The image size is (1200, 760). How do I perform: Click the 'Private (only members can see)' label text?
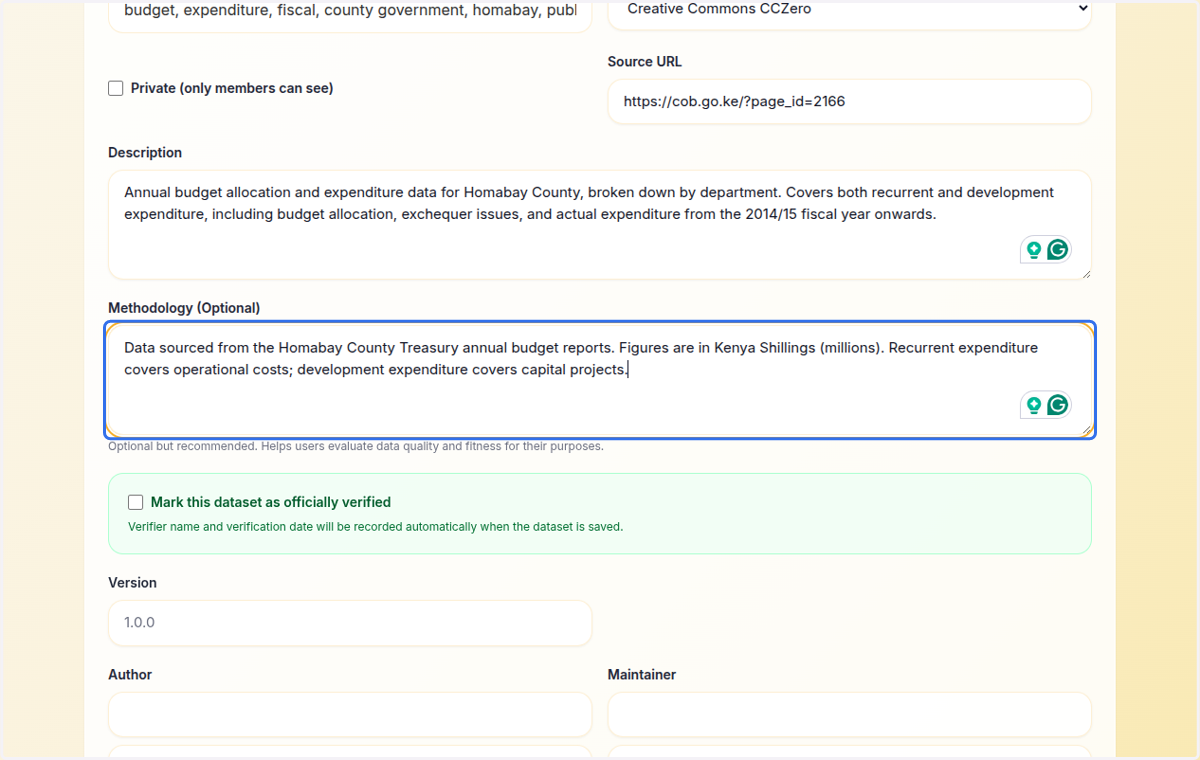click(x=232, y=88)
